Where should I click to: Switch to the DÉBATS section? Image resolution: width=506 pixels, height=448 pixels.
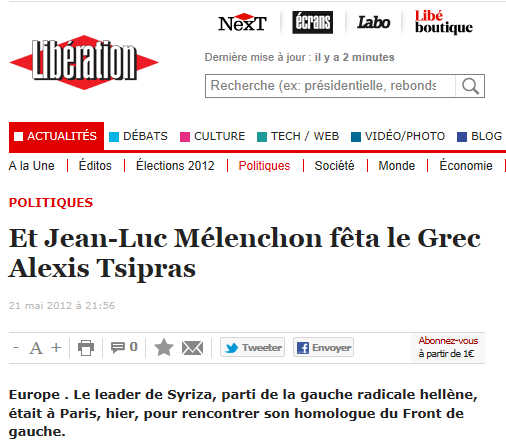138,136
